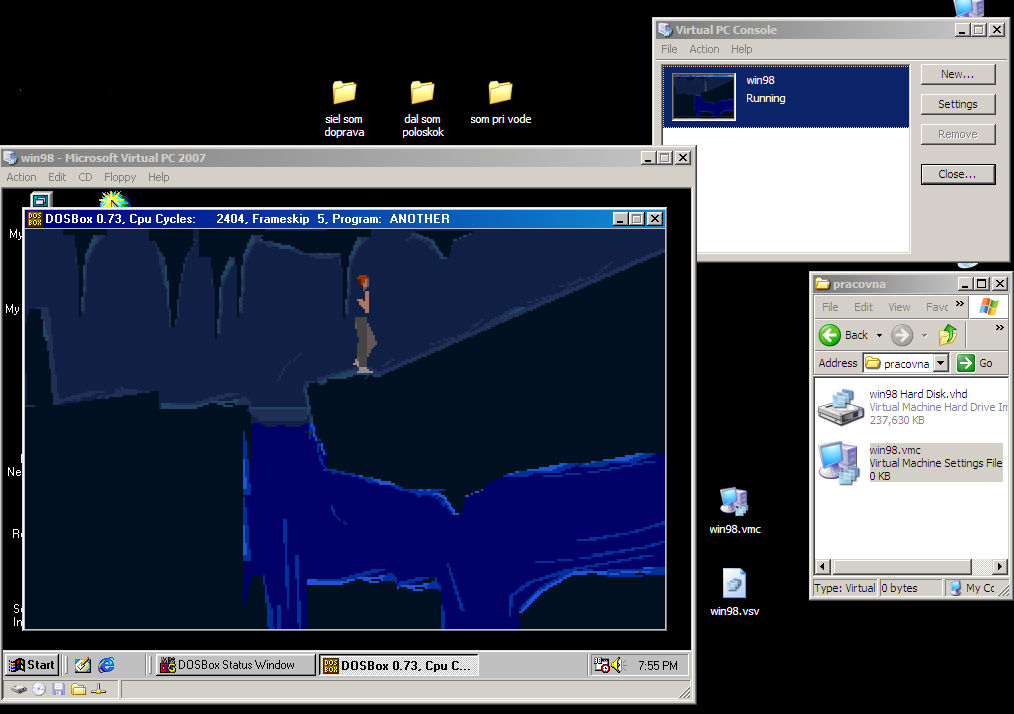This screenshot has height=714, width=1014.
Task: Open the Action menu in Virtual PC Console
Action: (704, 49)
